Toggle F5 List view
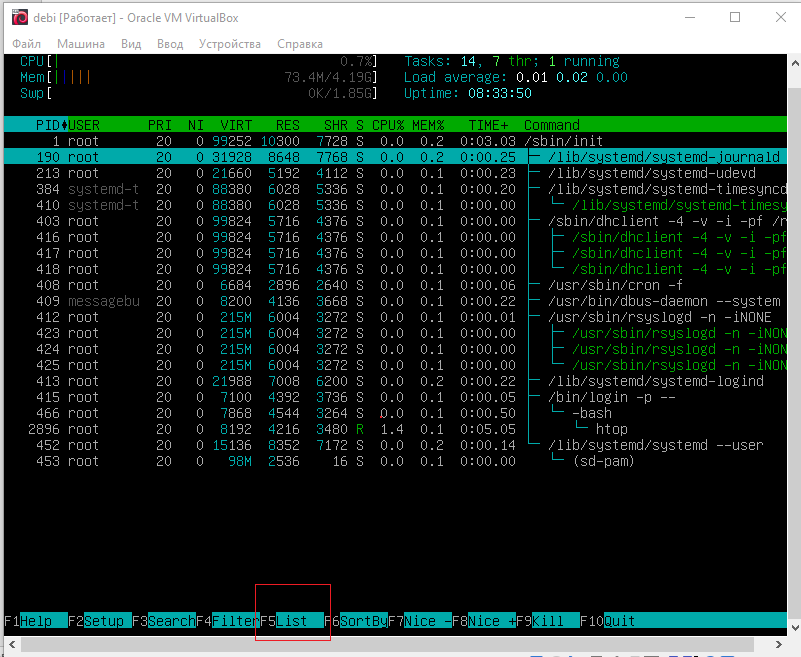 pyautogui.click(x=292, y=621)
